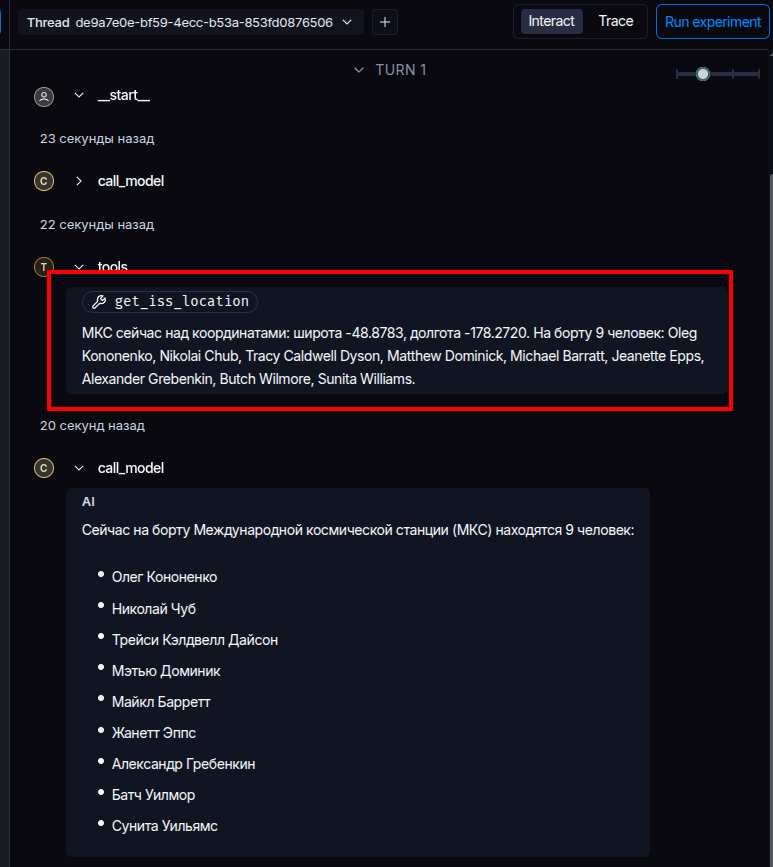Screen dimensions: 773x867
Task: Collapse the second call_model node
Action: [x=79, y=468]
